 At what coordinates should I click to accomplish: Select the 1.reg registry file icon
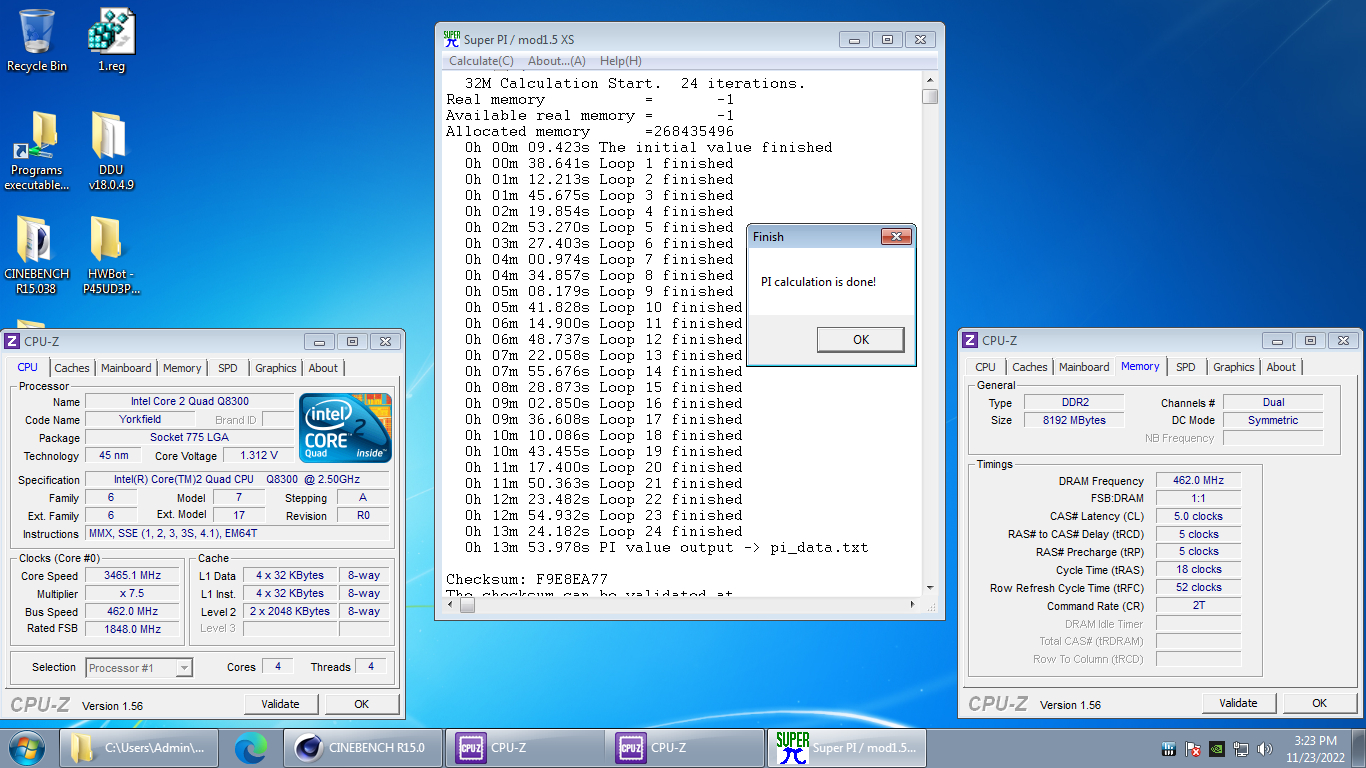tap(111, 40)
